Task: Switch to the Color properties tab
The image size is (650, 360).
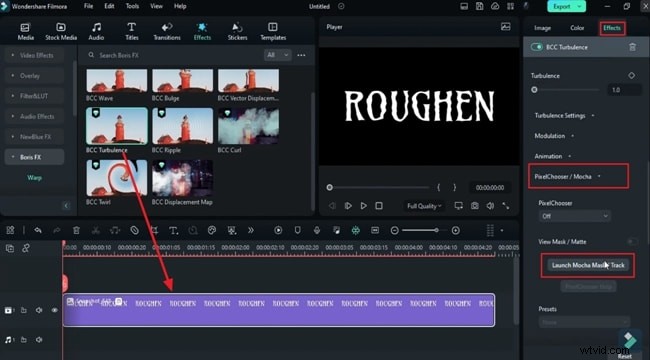Action: click(577, 28)
